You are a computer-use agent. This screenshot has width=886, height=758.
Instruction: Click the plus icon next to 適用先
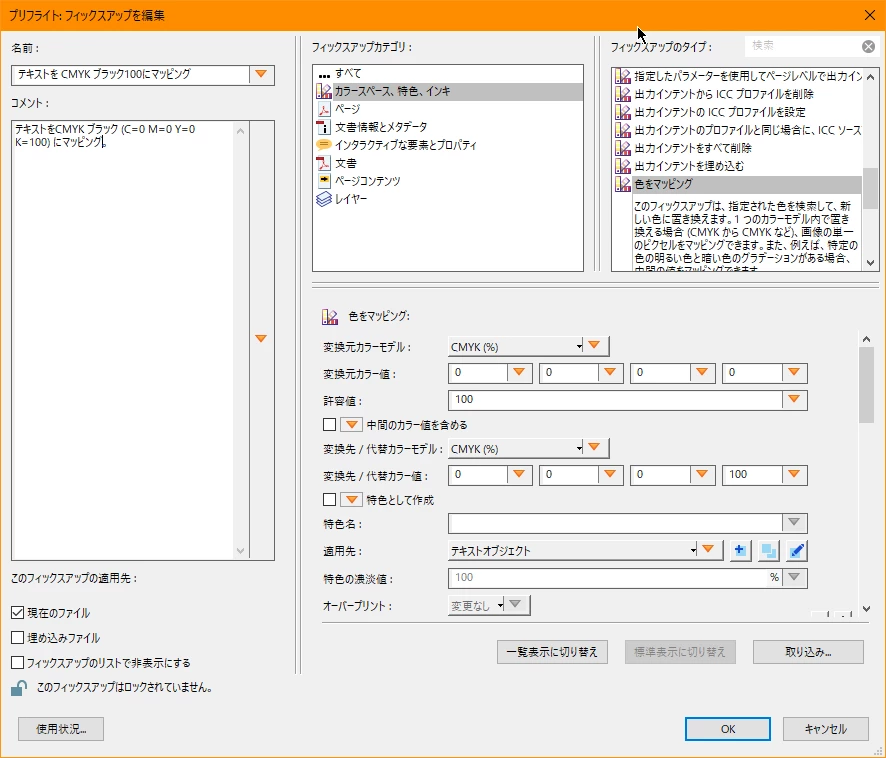coord(740,551)
